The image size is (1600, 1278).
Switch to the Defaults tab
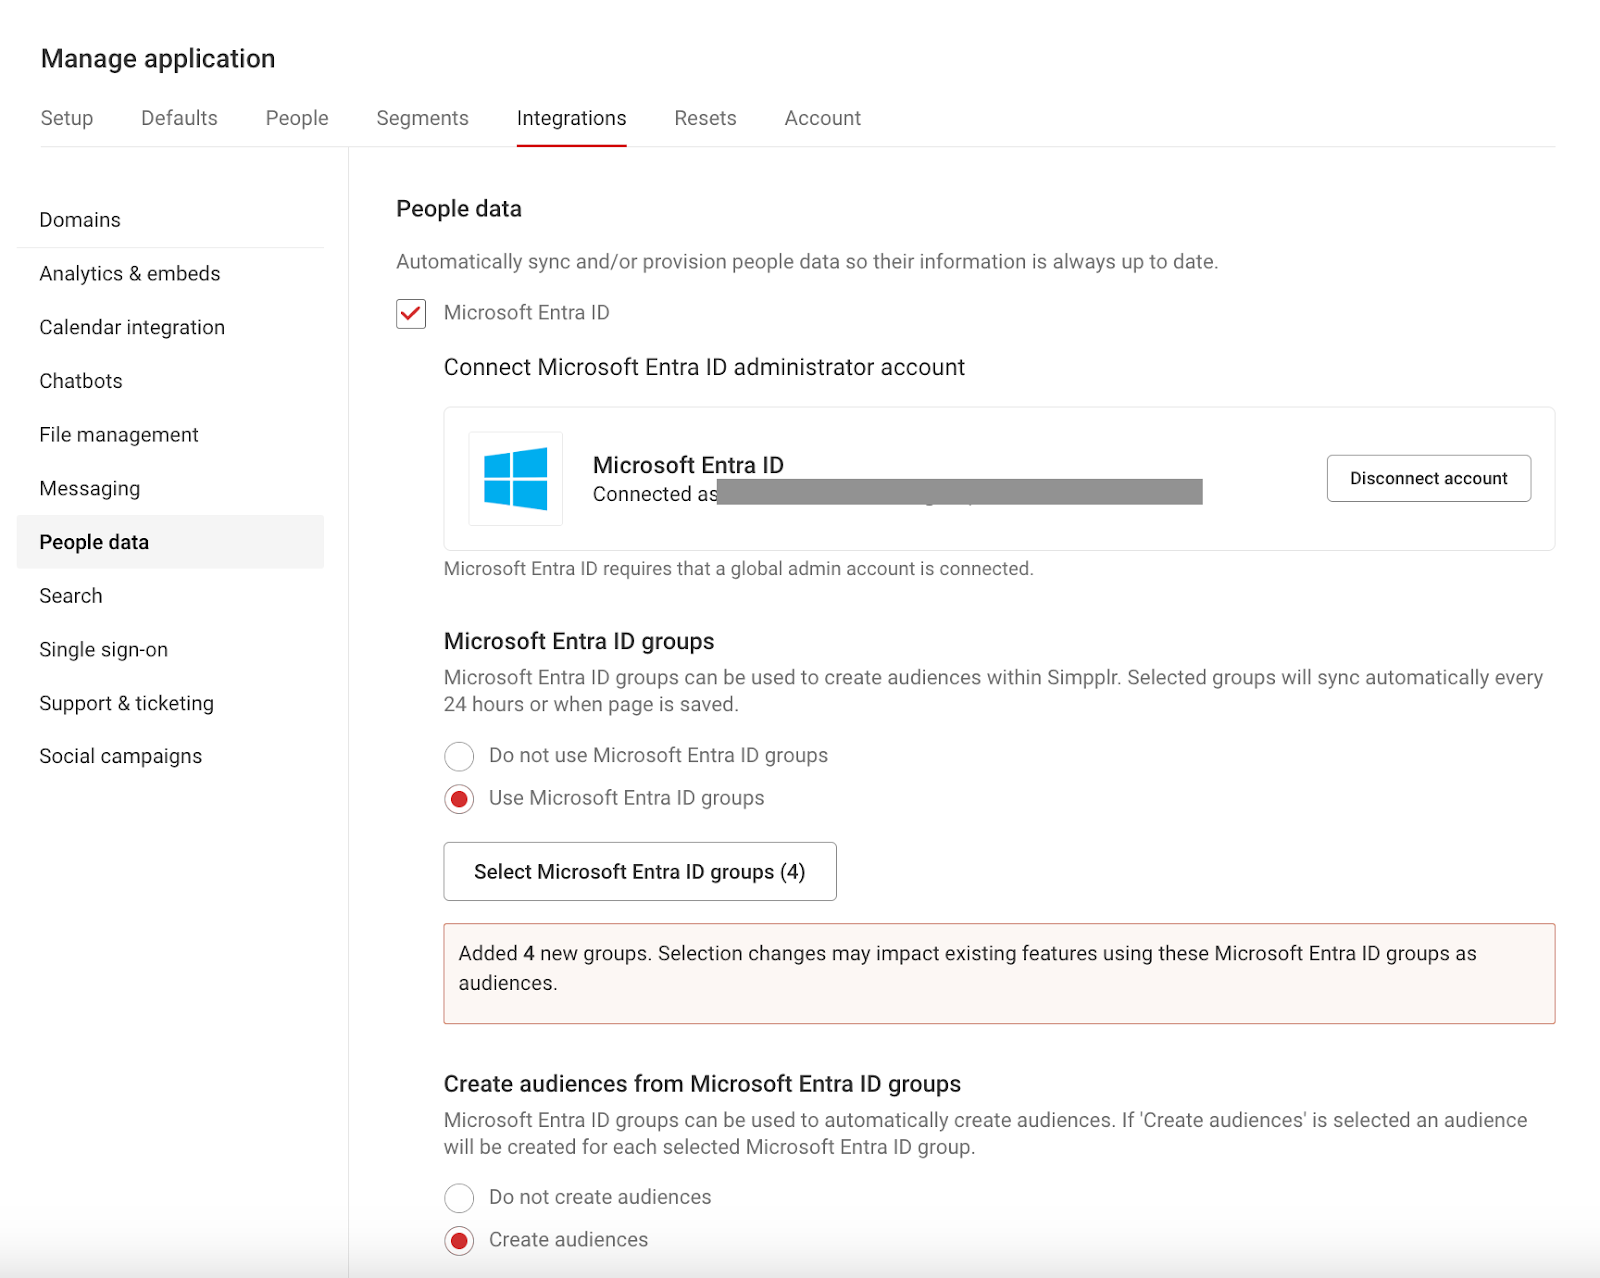click(x=179, y=118)
